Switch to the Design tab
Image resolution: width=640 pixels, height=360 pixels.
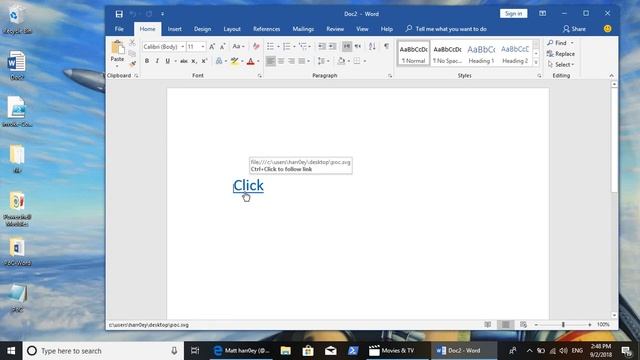tap(202, 29)
